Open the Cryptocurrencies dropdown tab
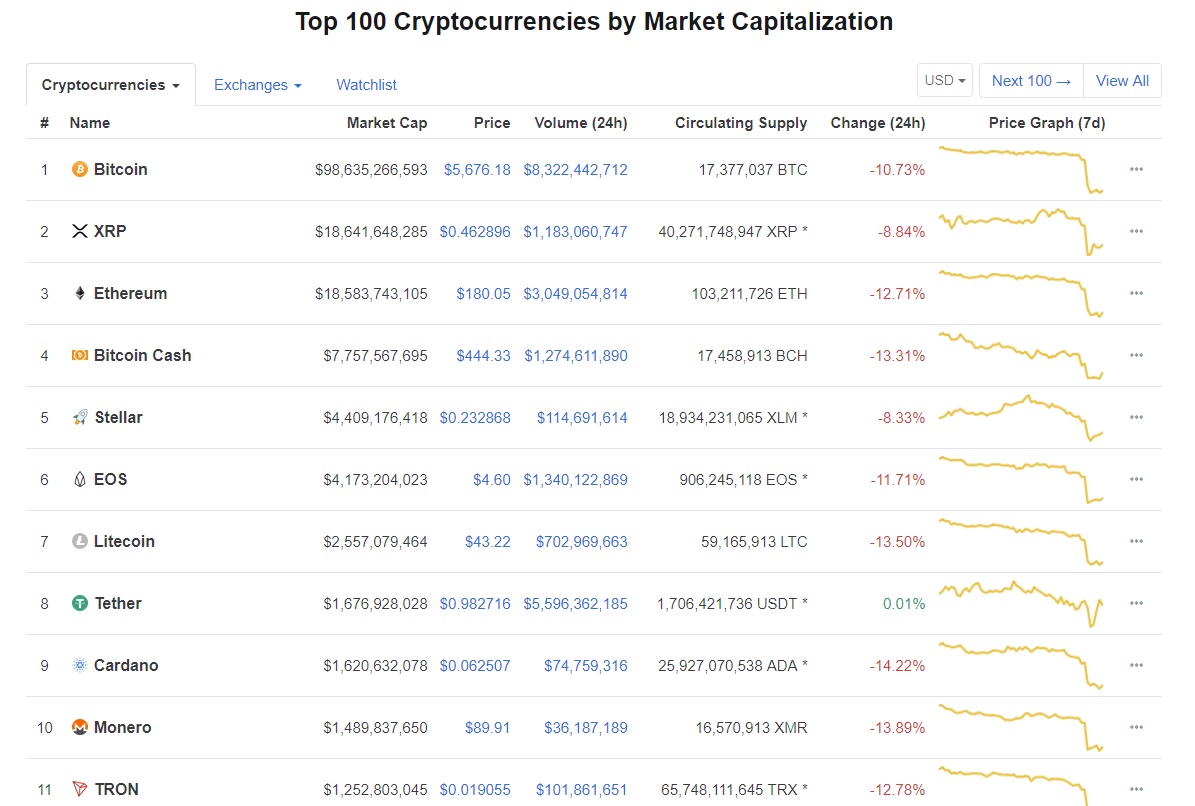The height and width of the screenshot is (806, 1195). (111, 86)
